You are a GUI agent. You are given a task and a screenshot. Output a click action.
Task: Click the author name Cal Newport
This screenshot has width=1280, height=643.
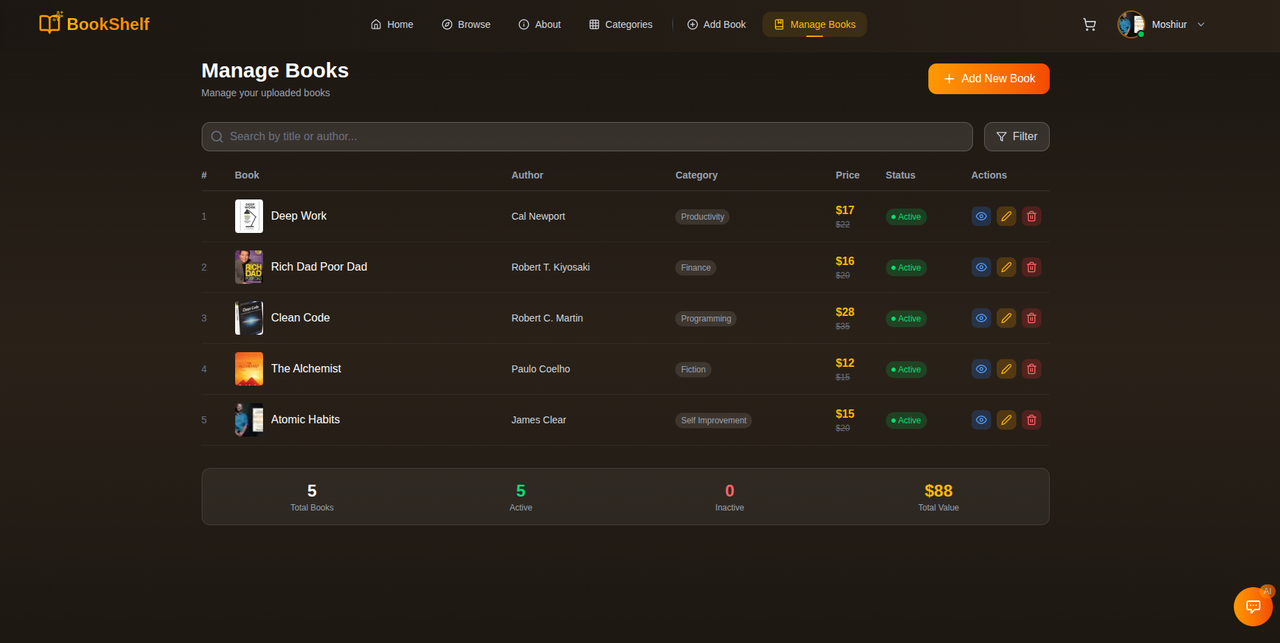click(x=538, y=216)
